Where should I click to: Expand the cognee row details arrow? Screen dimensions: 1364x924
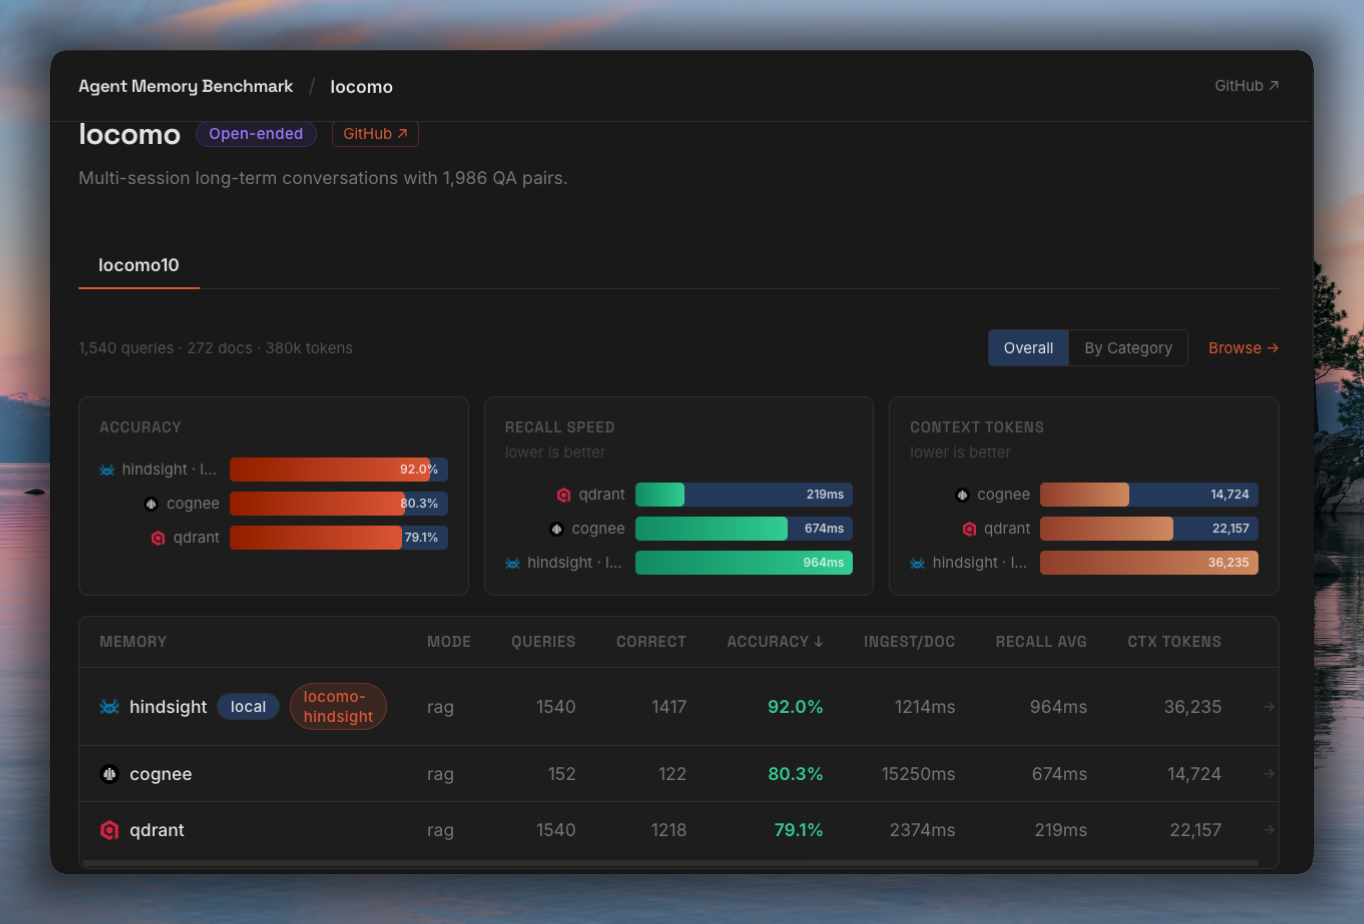pyautogui.click(x=1268, y=774)
